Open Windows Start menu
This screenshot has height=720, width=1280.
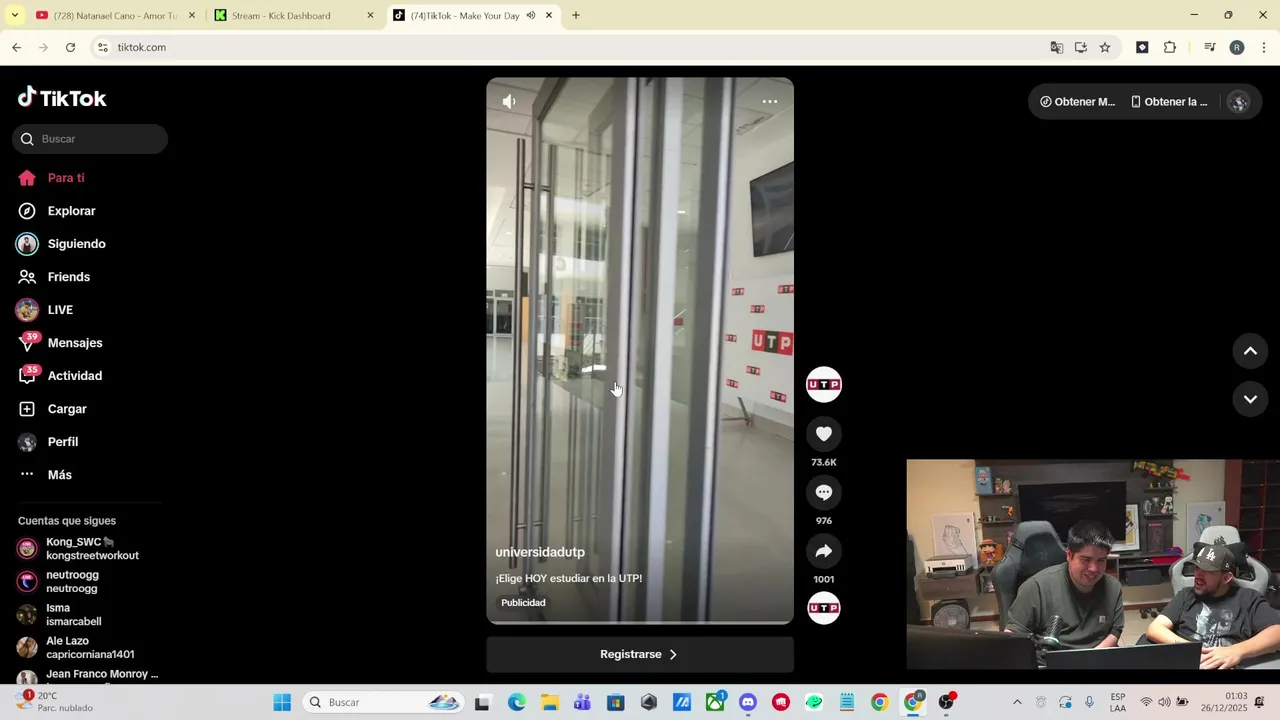point(282,702)
